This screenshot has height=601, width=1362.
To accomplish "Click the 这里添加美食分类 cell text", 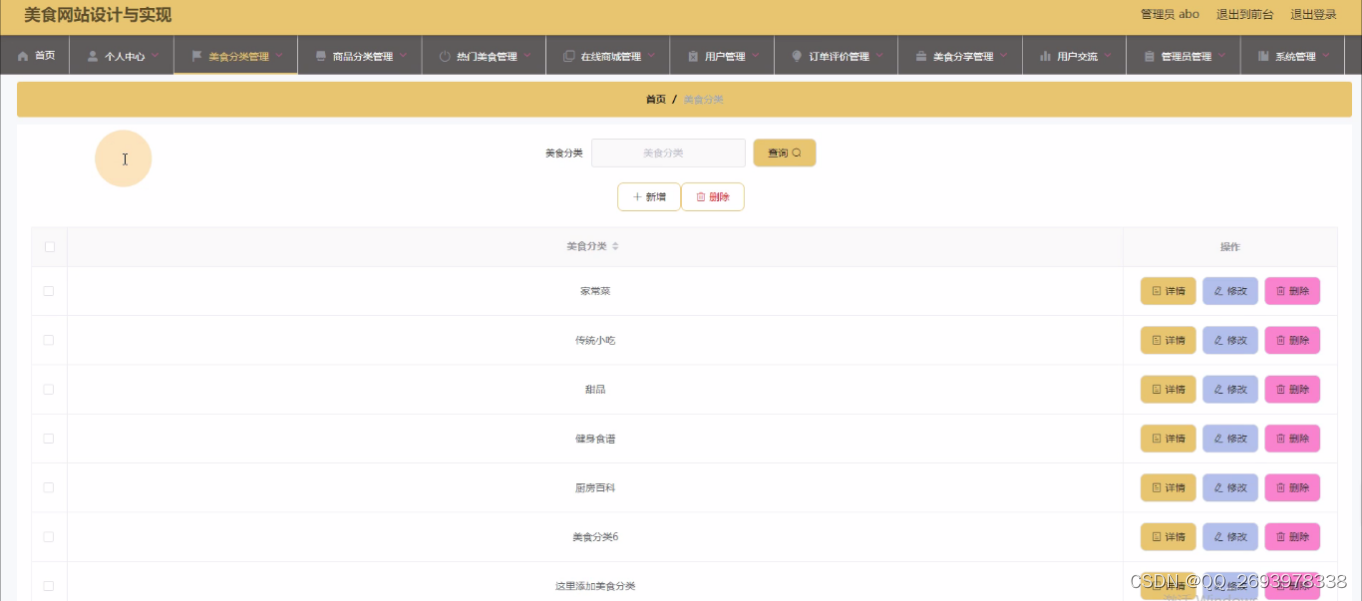I will [x=595, y=586].
